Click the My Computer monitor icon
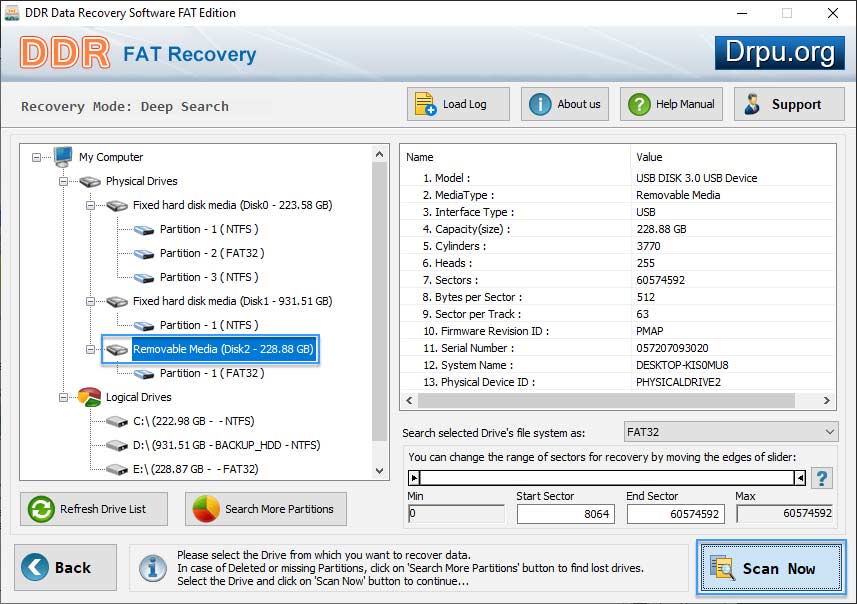Viewport: 857px width, 604px height. coord(63,157)
